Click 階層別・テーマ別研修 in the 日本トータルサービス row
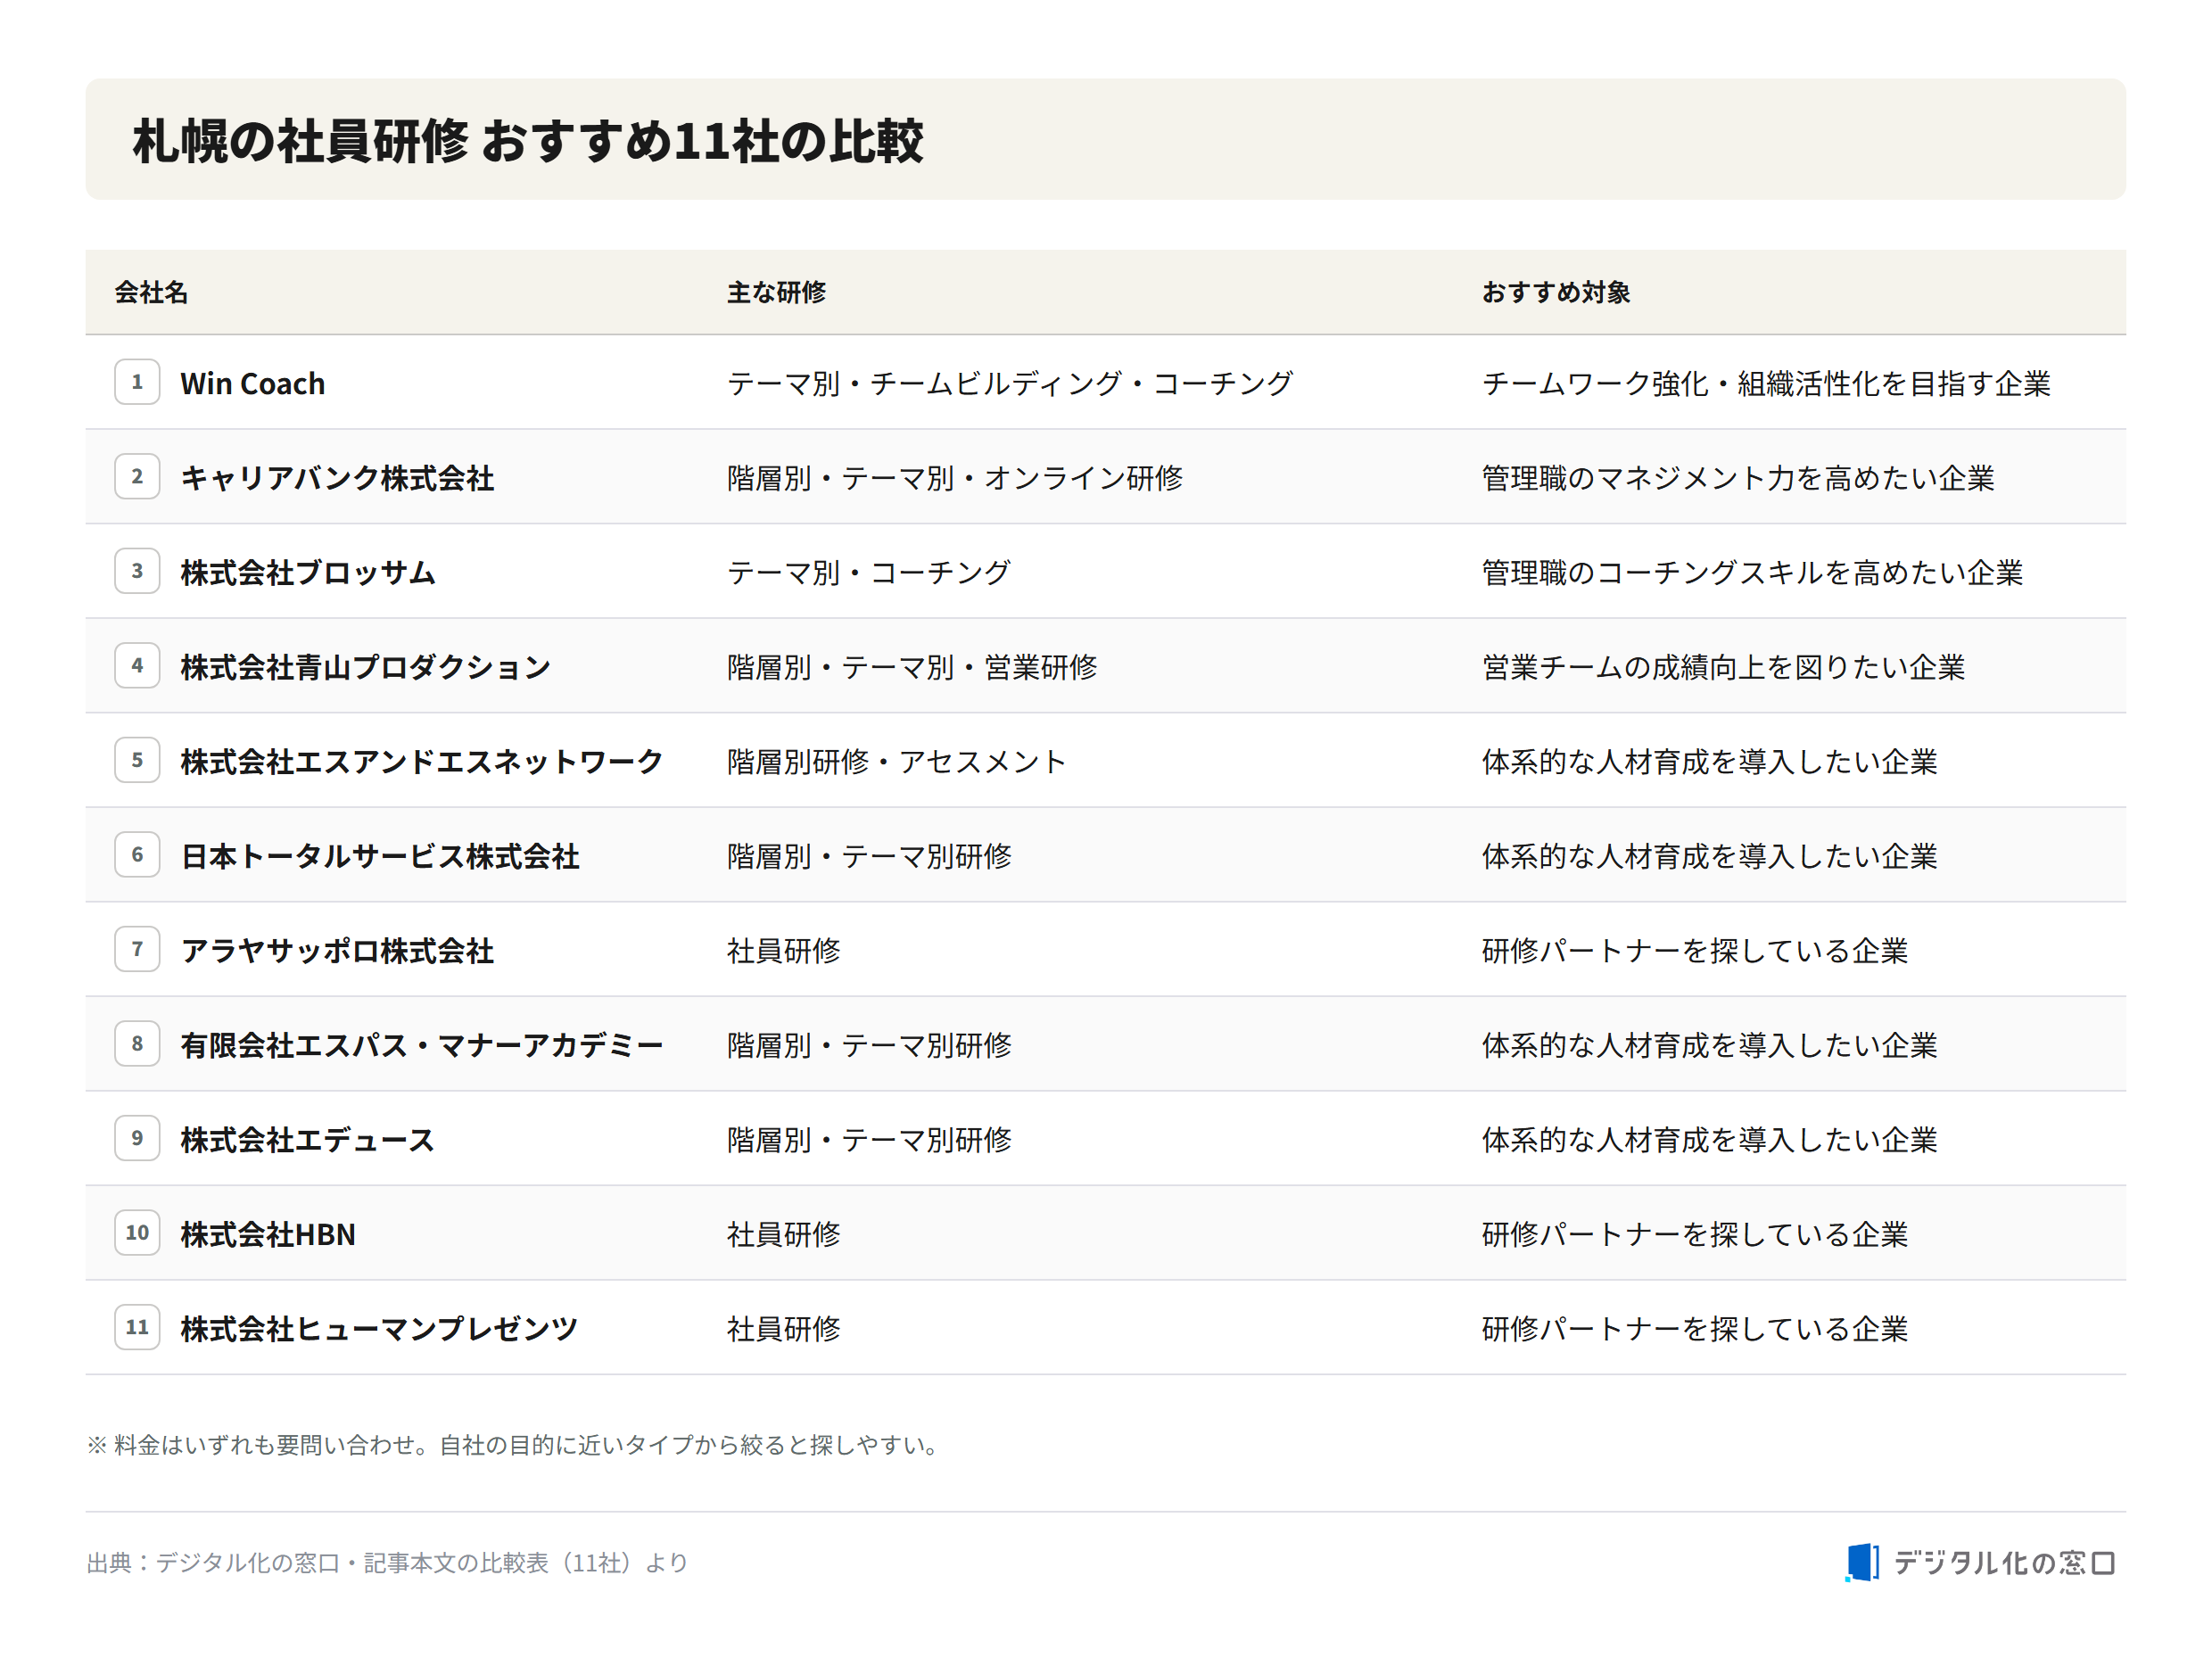Image resolution: width=2212 pixels, height=1666 pixels. coord(869,856)
